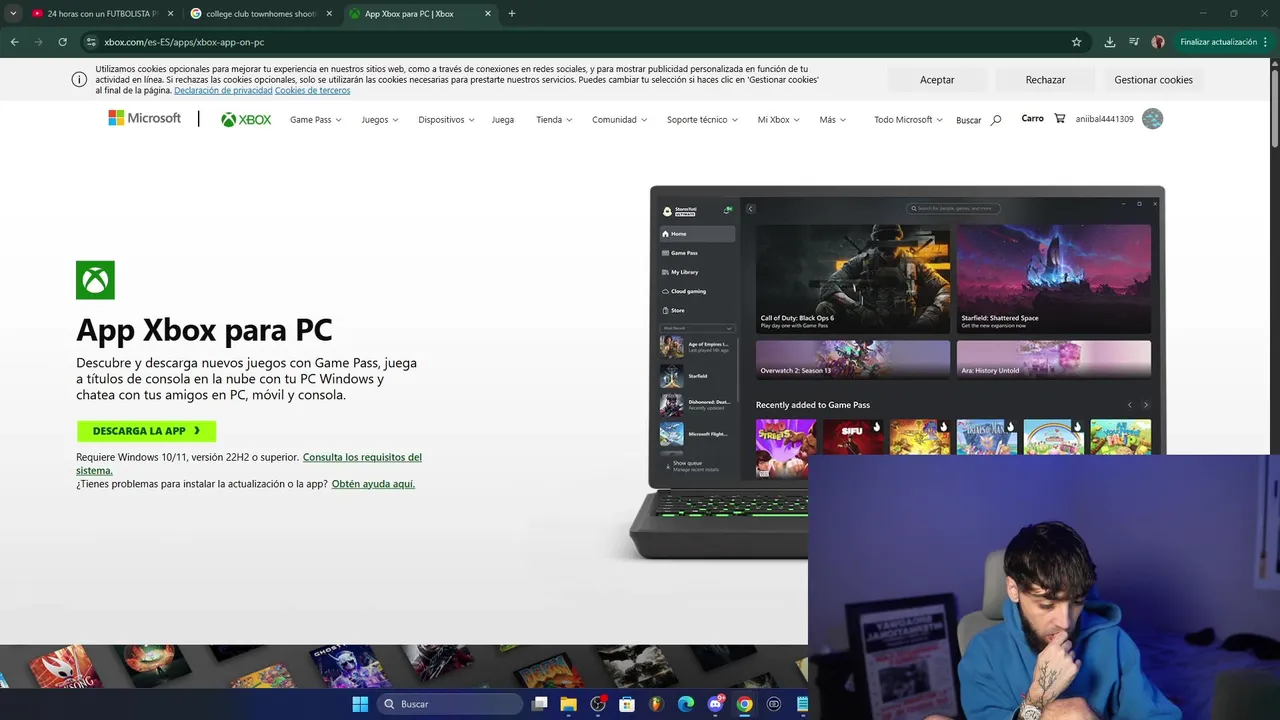Expand the Dispositivos dropdown menu
The image size is (1280, 720).
pos(447,120)
